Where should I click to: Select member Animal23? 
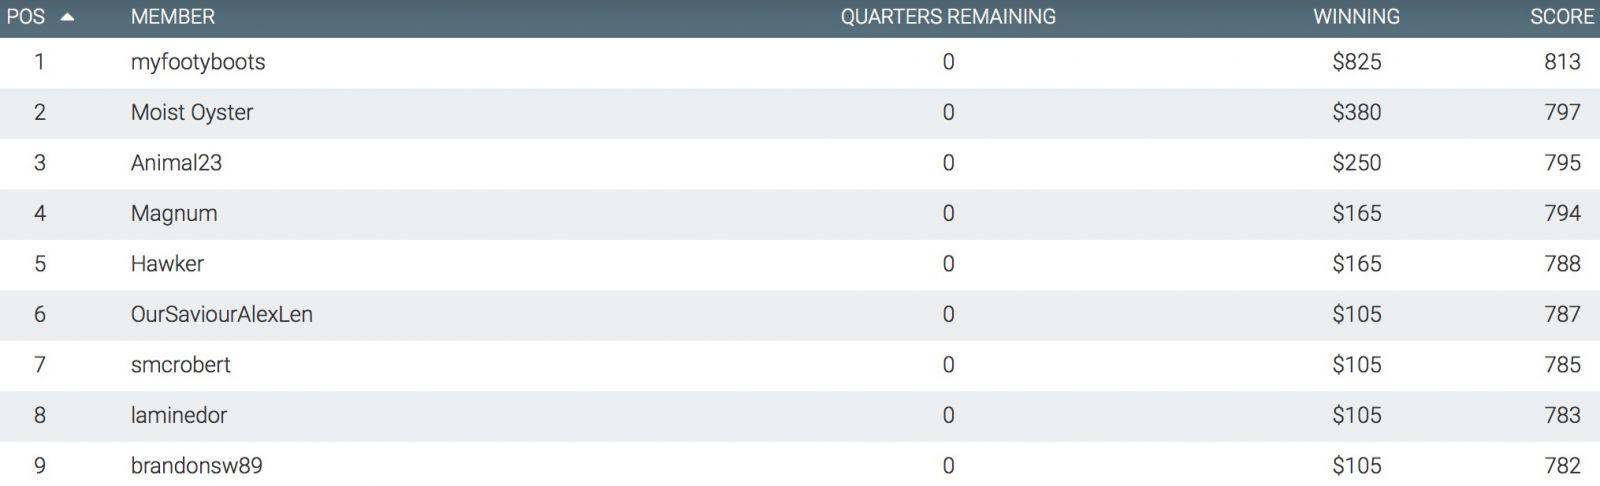pos(176,163)
